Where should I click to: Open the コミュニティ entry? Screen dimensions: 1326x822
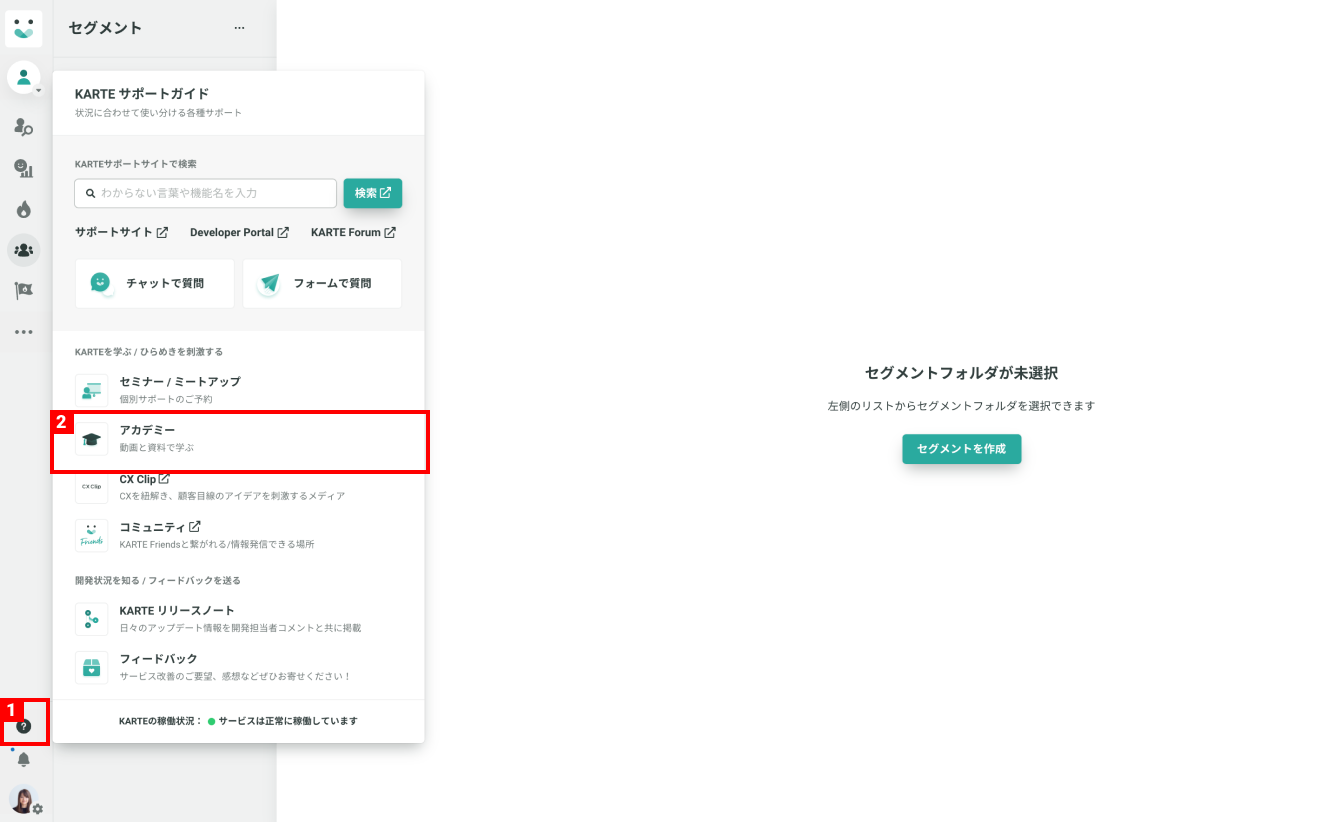(x=239, y=535)
